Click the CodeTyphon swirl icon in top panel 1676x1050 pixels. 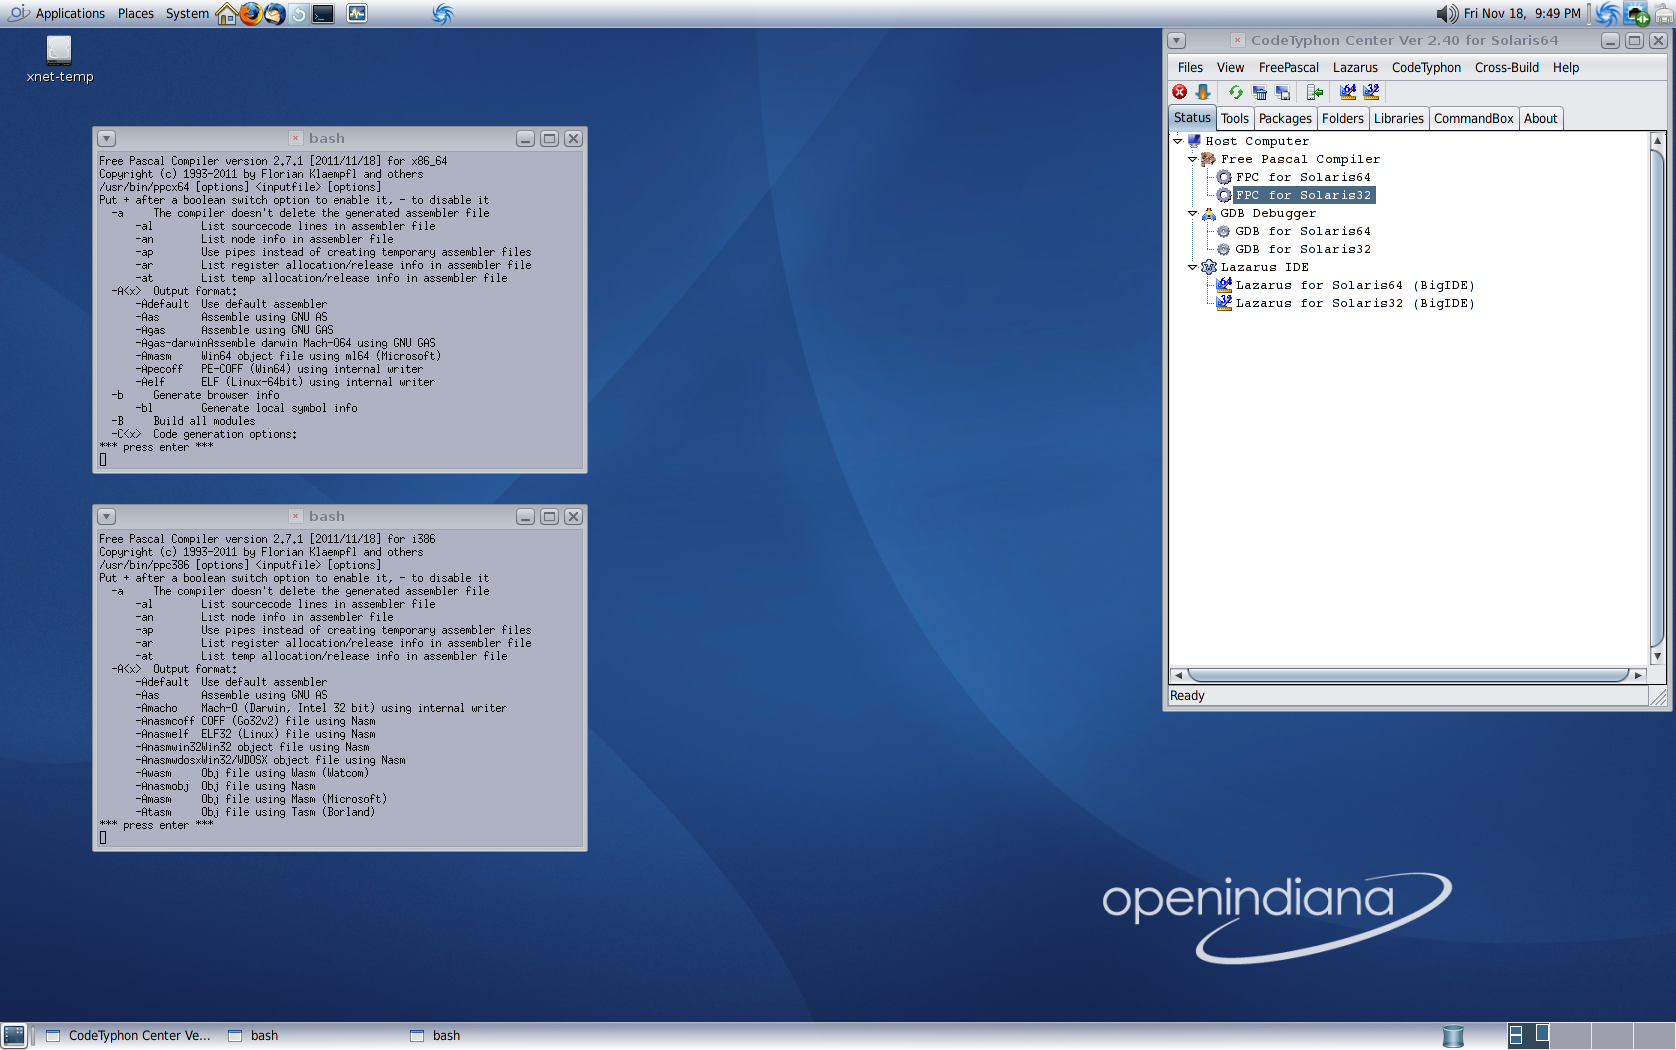pyautogui.click(x=443, y=13)
